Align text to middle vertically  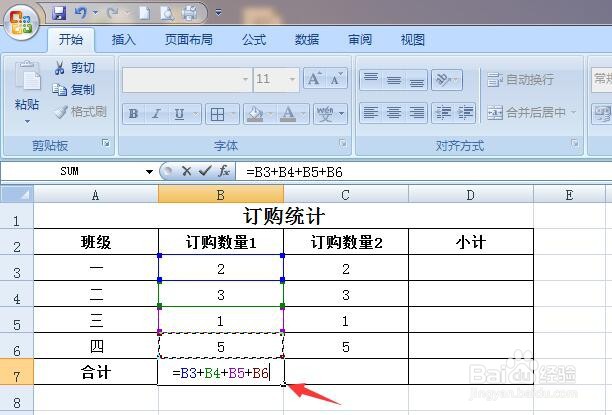click(393, 80)
